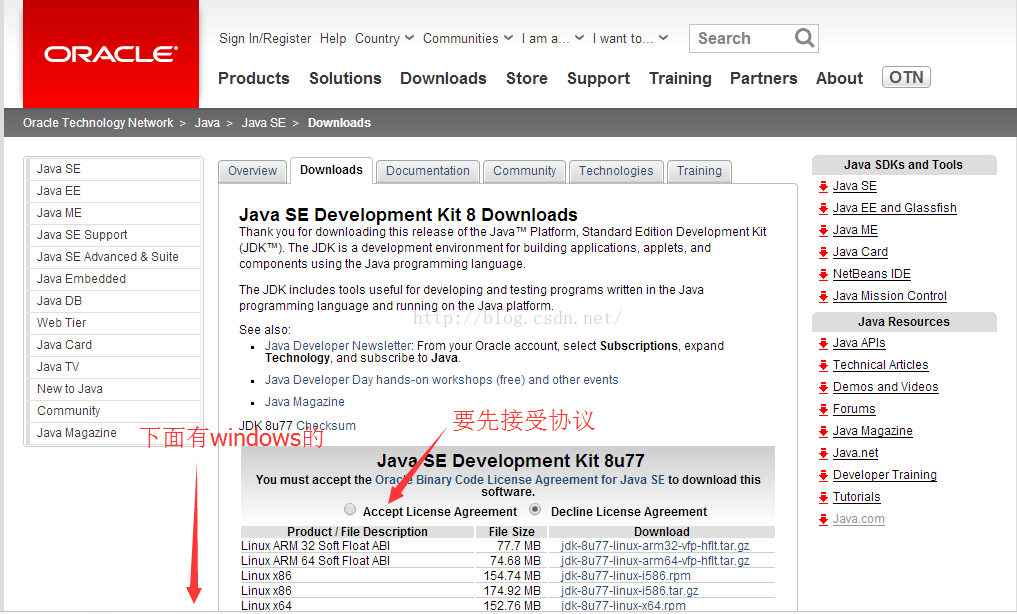The image size is (1017, 614).
Task: Click arrow icon beside Forums
Action: point(823,410)
